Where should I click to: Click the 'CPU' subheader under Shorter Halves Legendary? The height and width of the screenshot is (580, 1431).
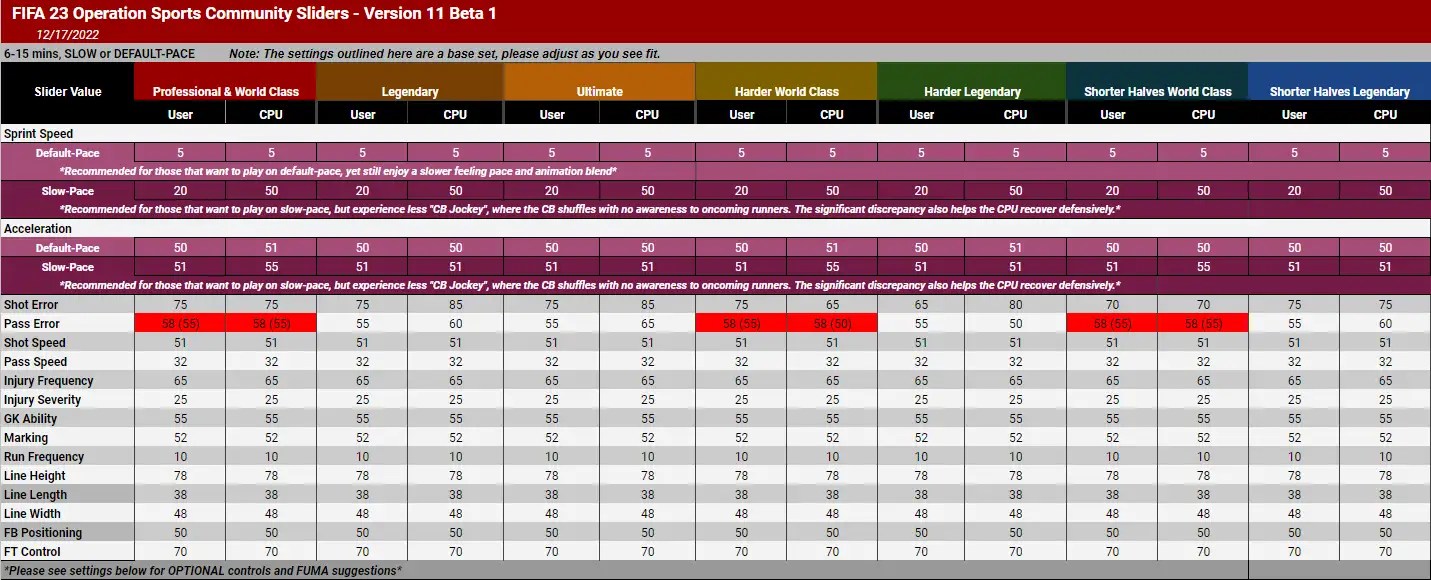[x=1386, y=114]
